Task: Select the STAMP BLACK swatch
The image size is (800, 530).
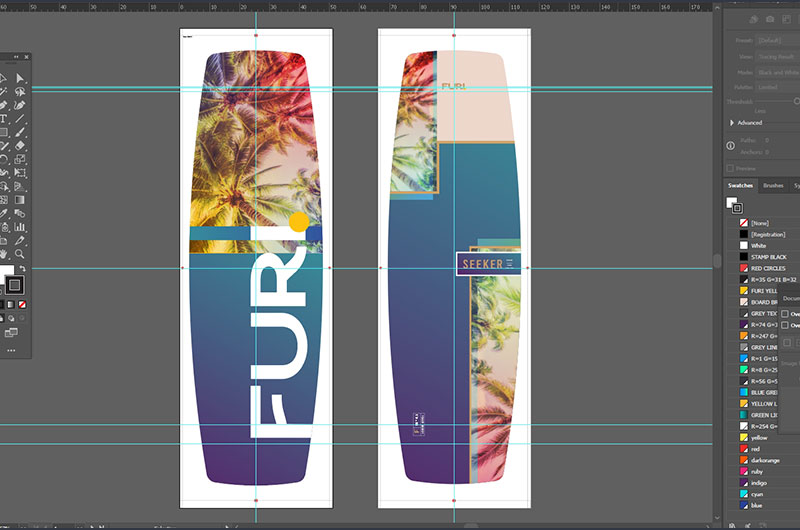Action: [x=765, y=257]
